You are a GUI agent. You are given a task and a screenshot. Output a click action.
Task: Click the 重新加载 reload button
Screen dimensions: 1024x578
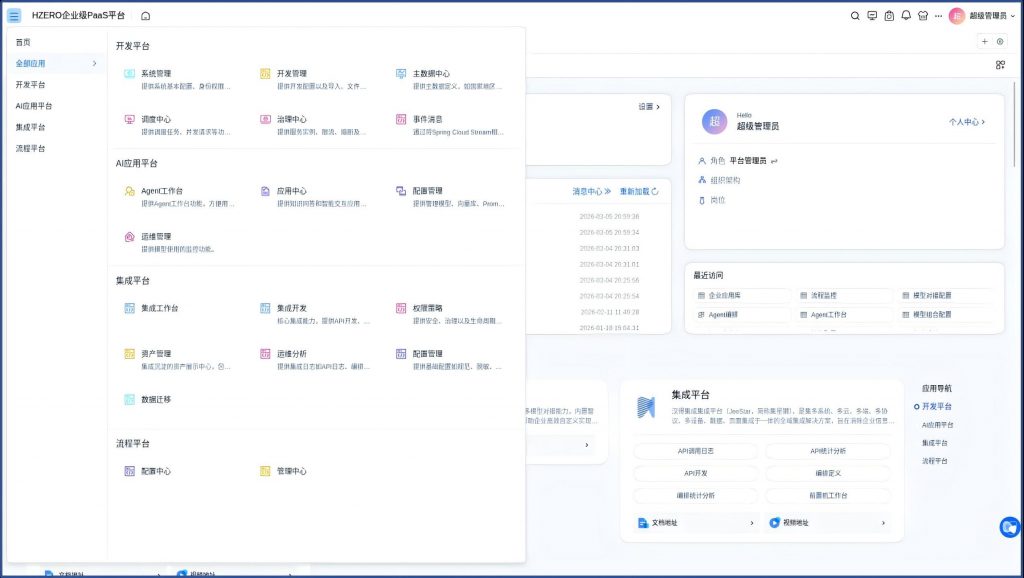pos(639,191)
